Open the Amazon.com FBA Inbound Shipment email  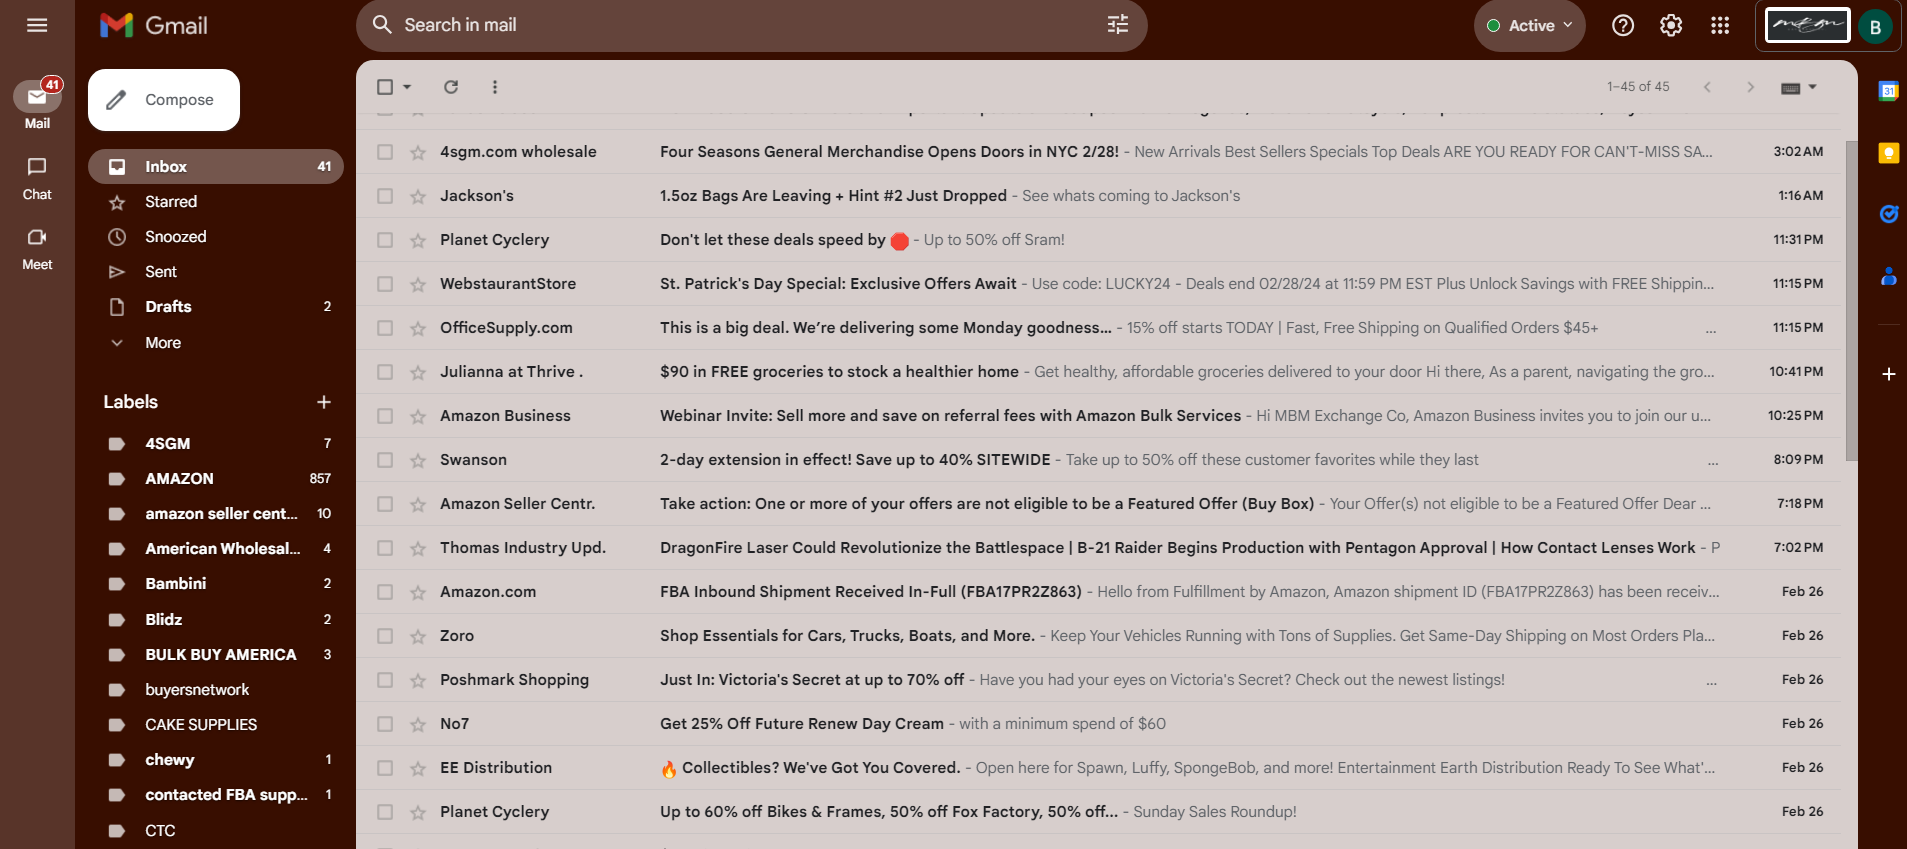click(1098, 592)
